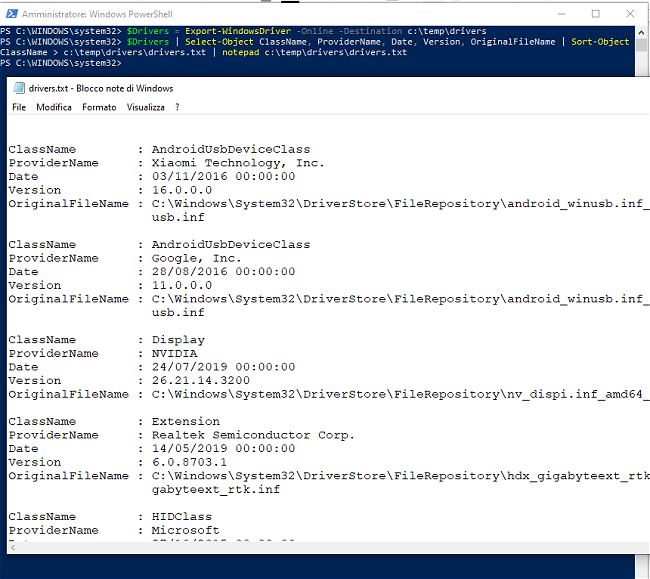Click 'Select-Object' in PowerShell command

click(x=219, y=42)
